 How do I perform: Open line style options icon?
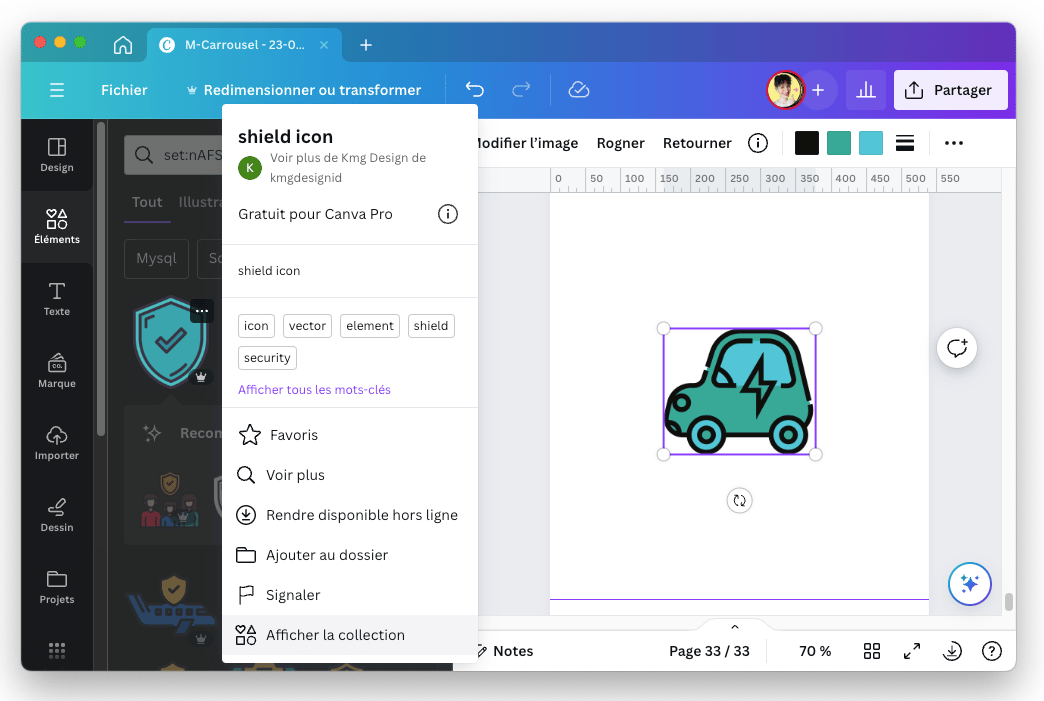[904, 143]
